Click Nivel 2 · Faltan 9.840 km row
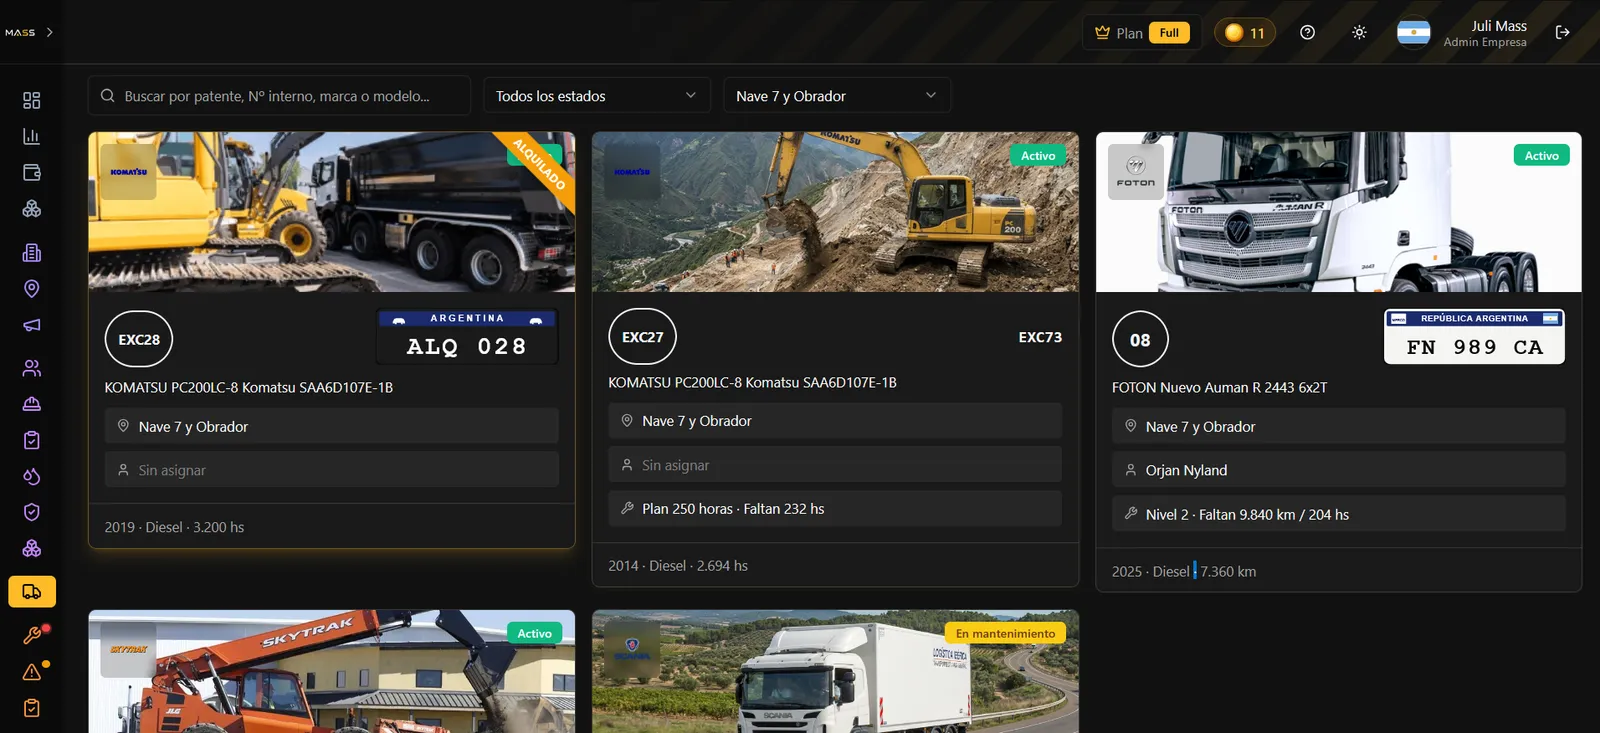Viewport: 1600px width, 733px height. (x=1339, y=514)
